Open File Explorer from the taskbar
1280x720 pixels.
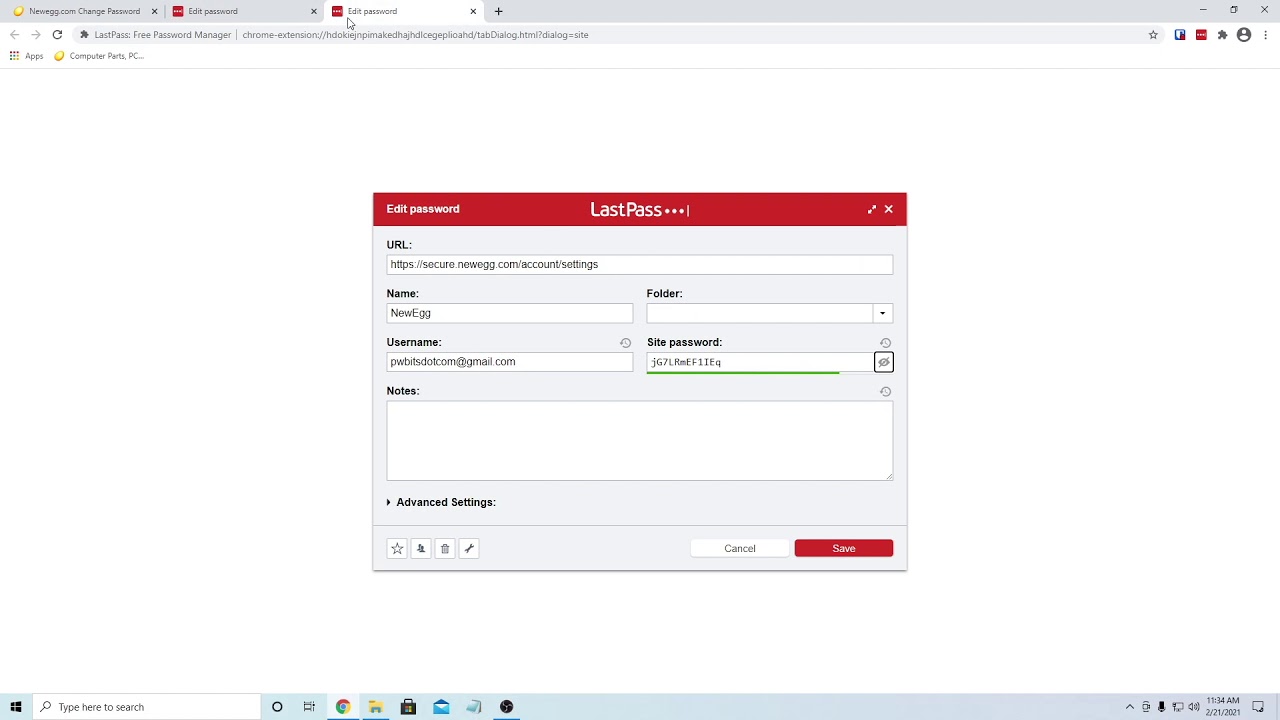click(376, 707)
